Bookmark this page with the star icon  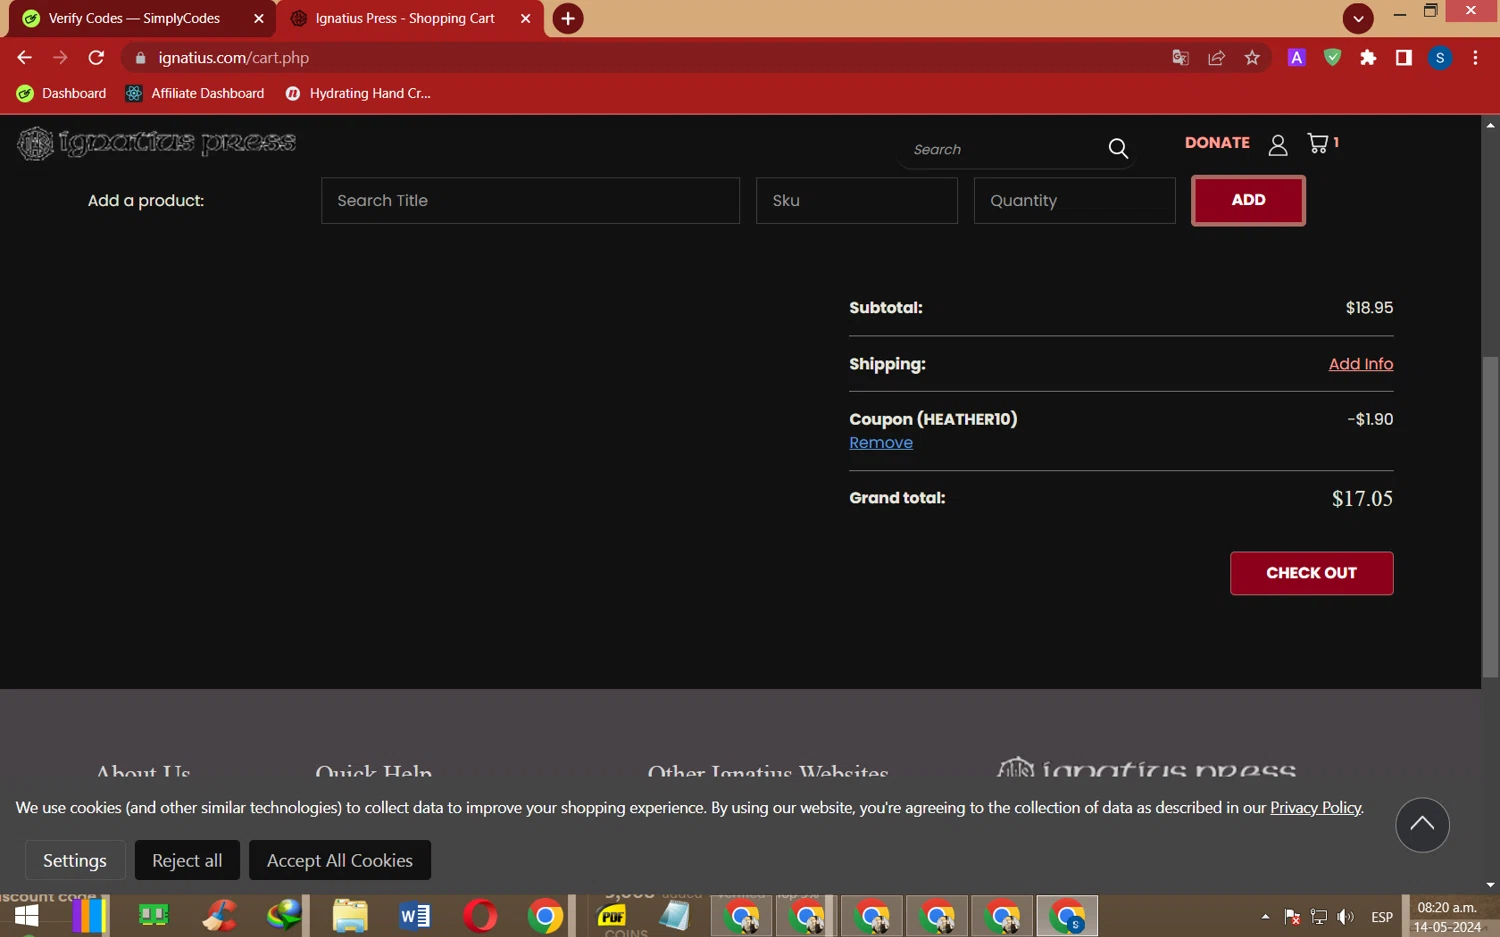pos(1252,58)
